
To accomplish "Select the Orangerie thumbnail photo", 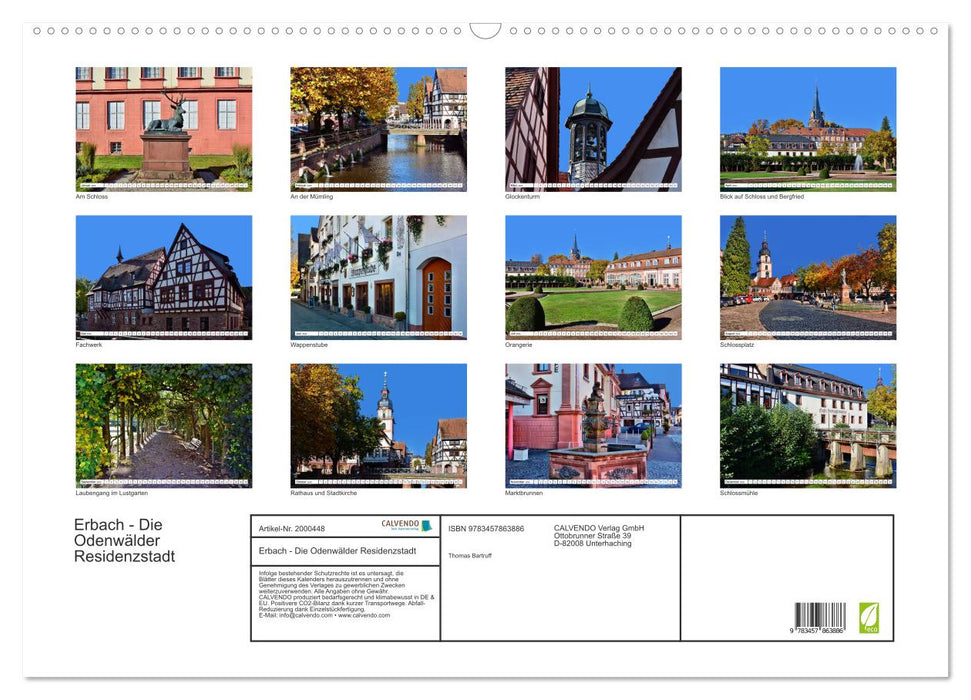I will point(592,277).
